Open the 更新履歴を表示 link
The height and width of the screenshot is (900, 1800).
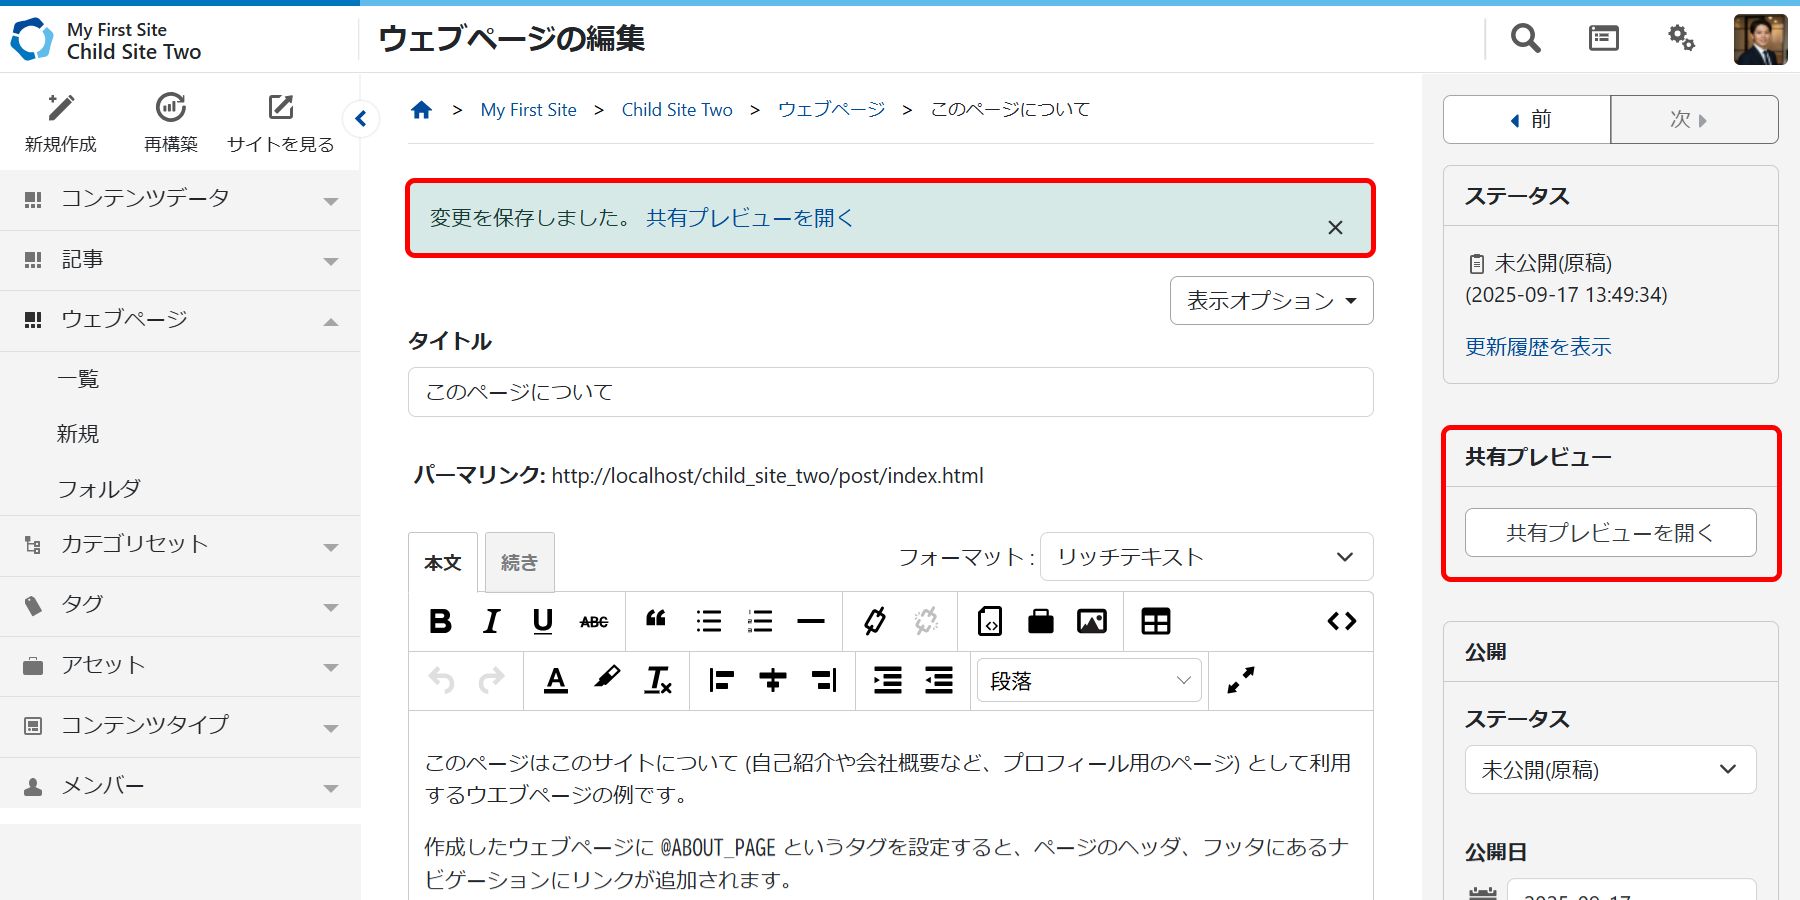click(1538, 347)
